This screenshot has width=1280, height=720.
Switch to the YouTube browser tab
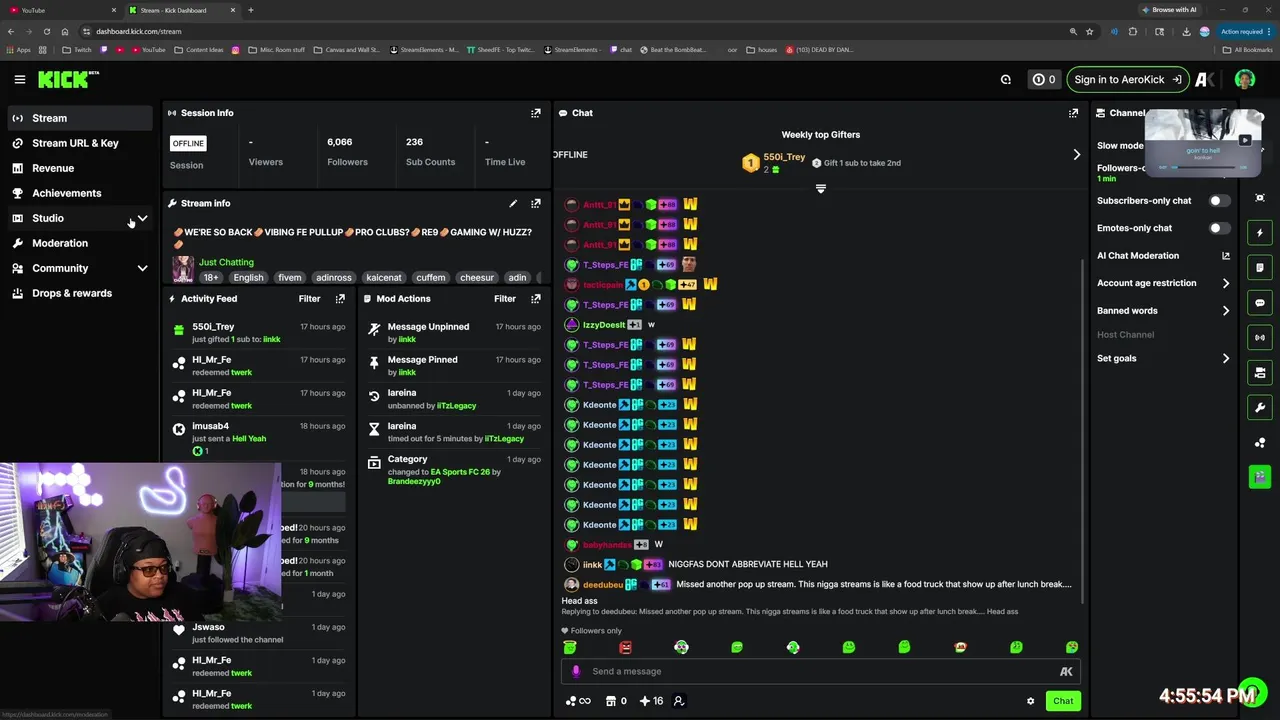point(60,10)
